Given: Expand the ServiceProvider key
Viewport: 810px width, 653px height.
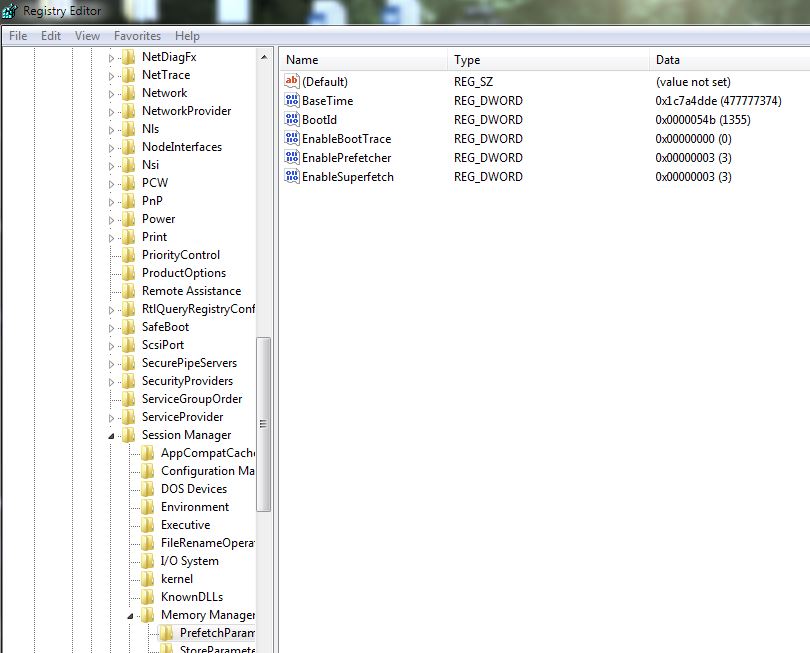Looking at the screenshot, I should [x=111, y=418].
